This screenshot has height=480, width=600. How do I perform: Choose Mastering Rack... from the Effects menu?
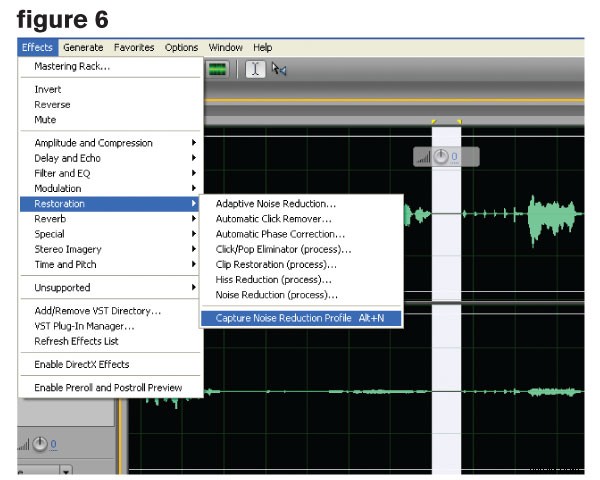pos(110,66)
